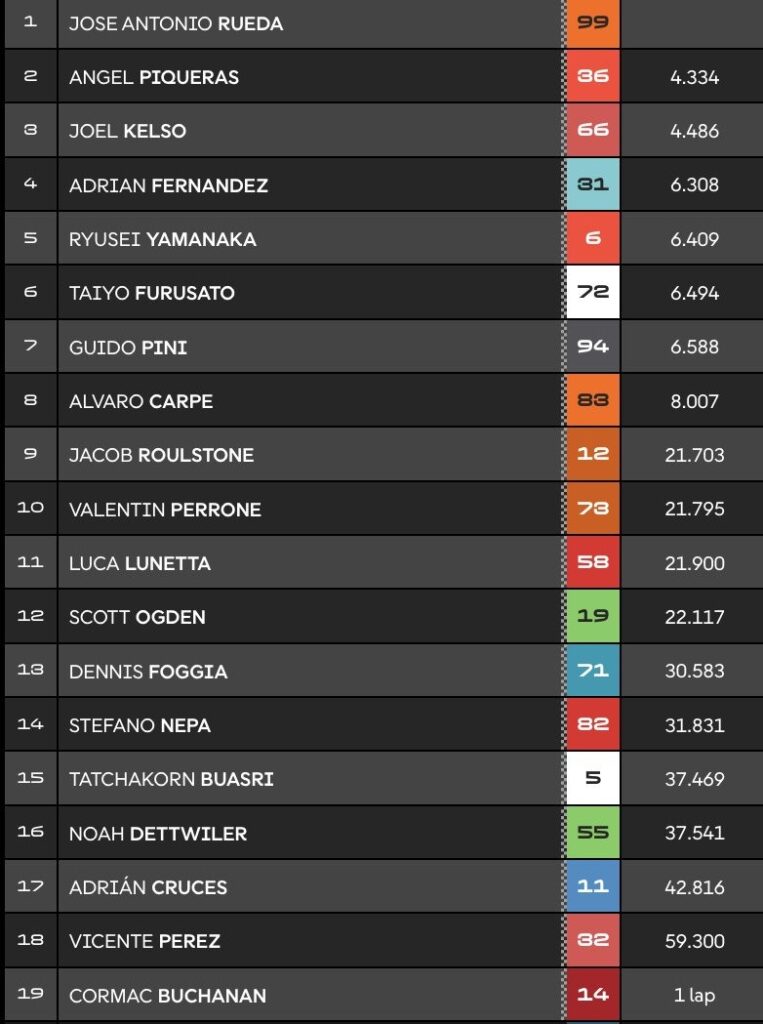Open Valentin Perrone's rider name
763x1024 pixels.
click(165, 509)
